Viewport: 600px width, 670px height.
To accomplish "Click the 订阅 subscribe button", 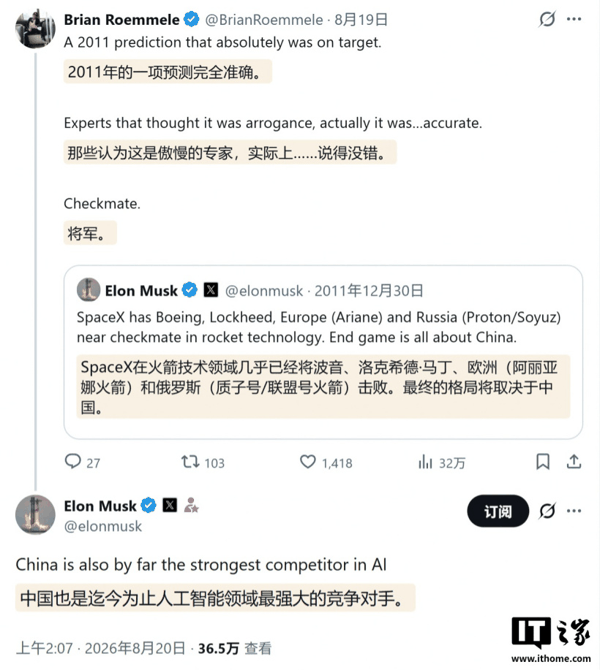I will (x=498, y=511).
